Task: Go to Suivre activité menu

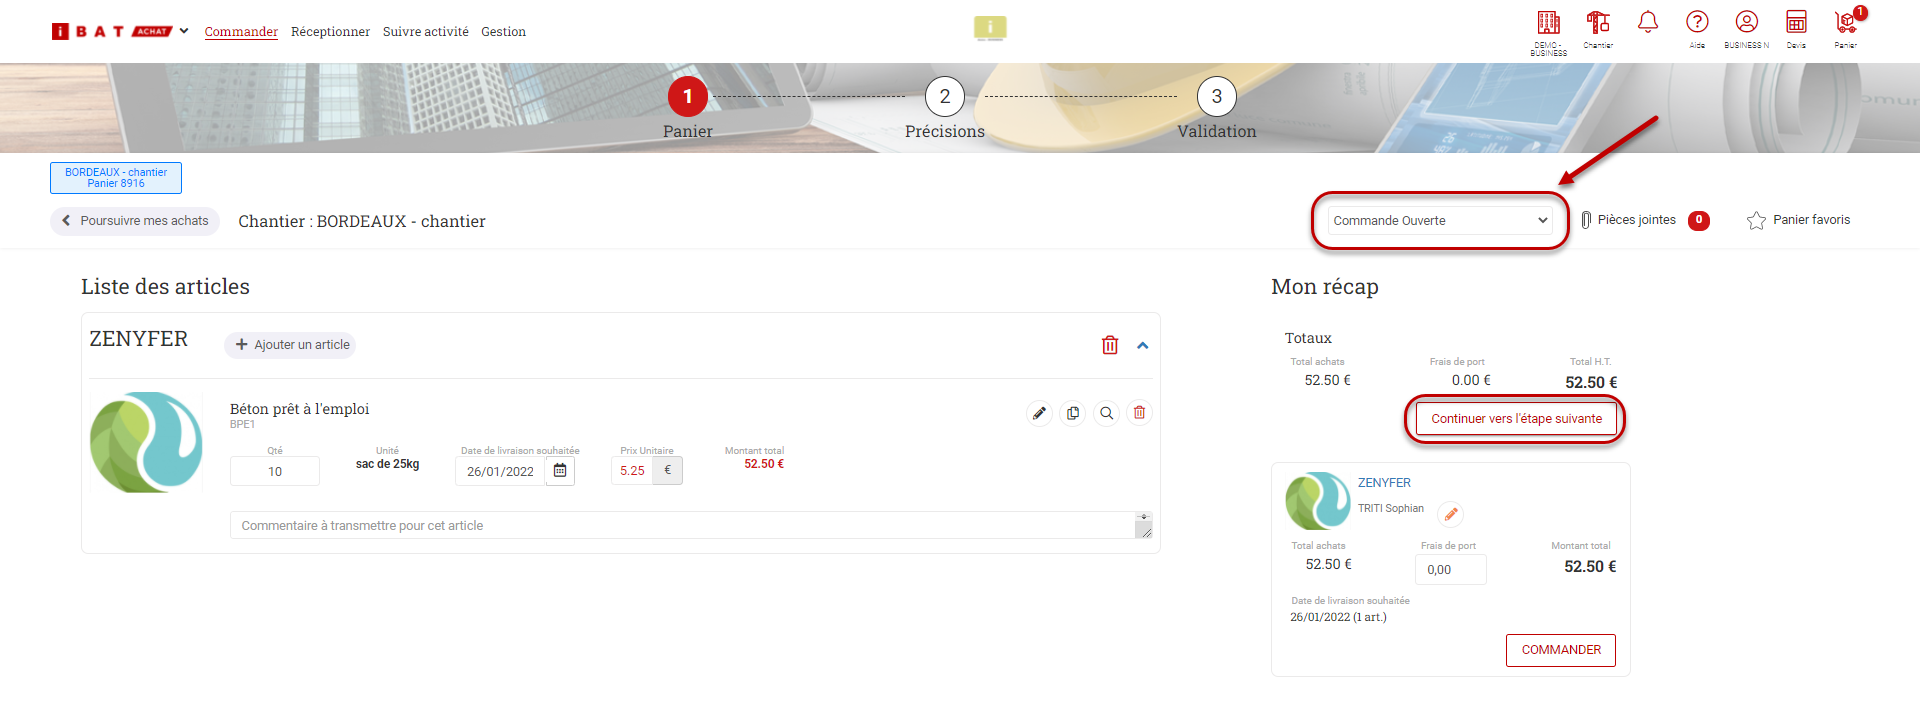Action: [x=425, y=32]
